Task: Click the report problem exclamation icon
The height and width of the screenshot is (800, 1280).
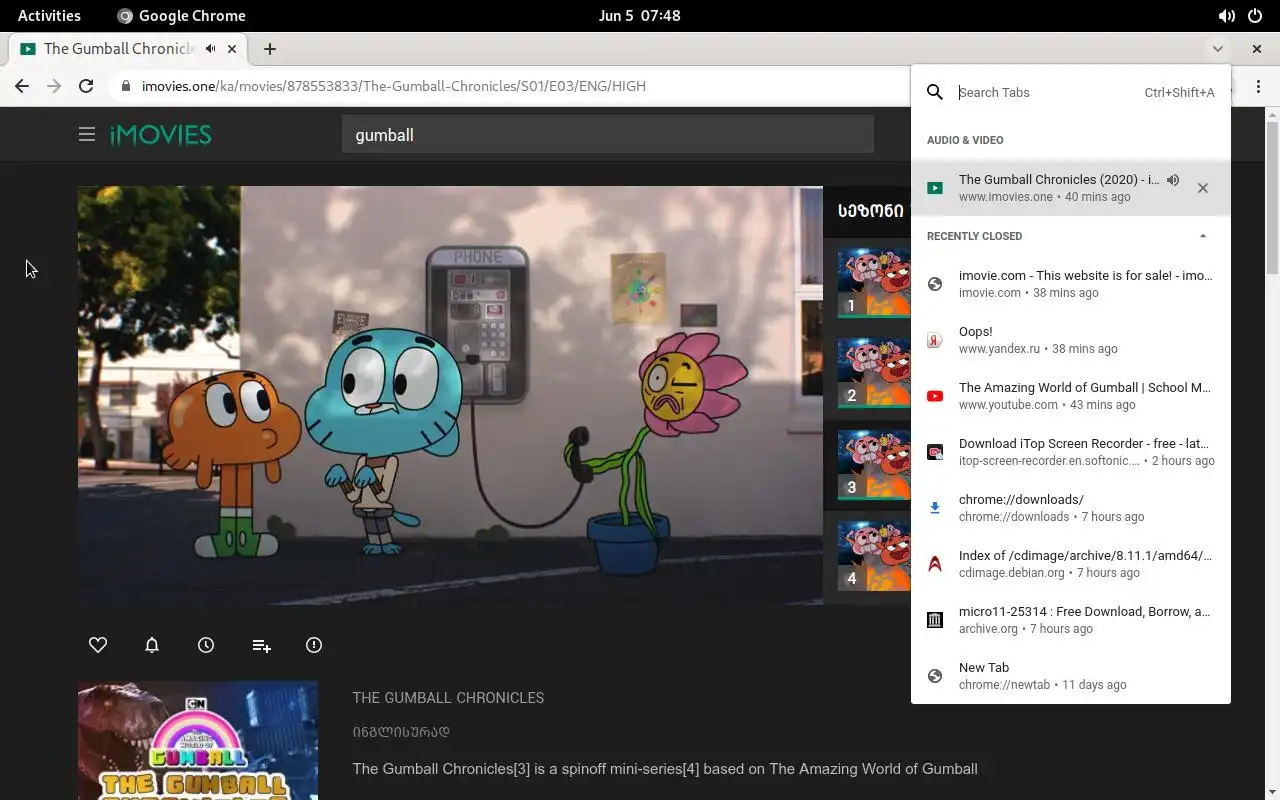Action: coord(314,645)
